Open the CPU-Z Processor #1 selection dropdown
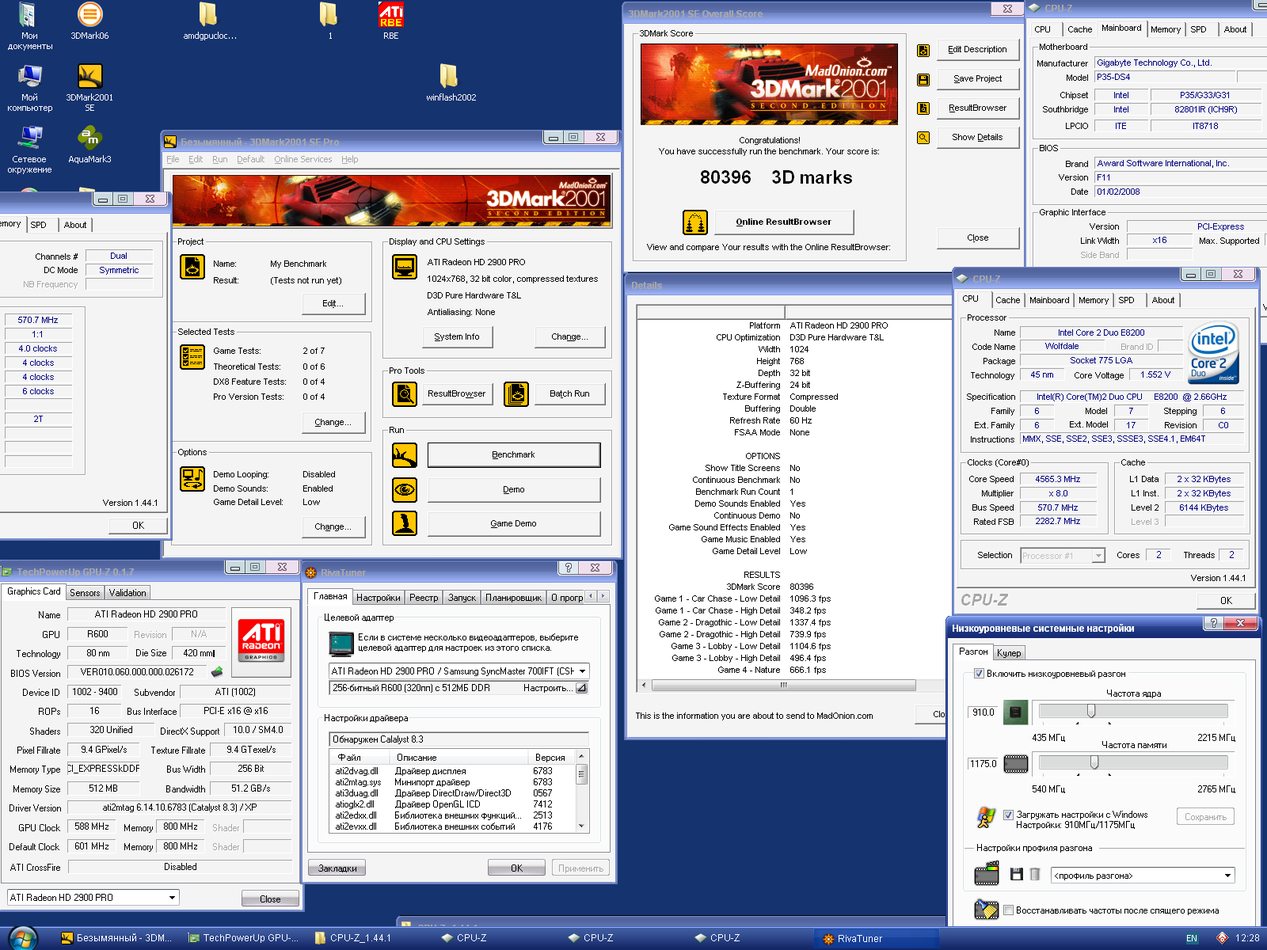This screenshot has width=1267, height=950. click(1062, 556)
